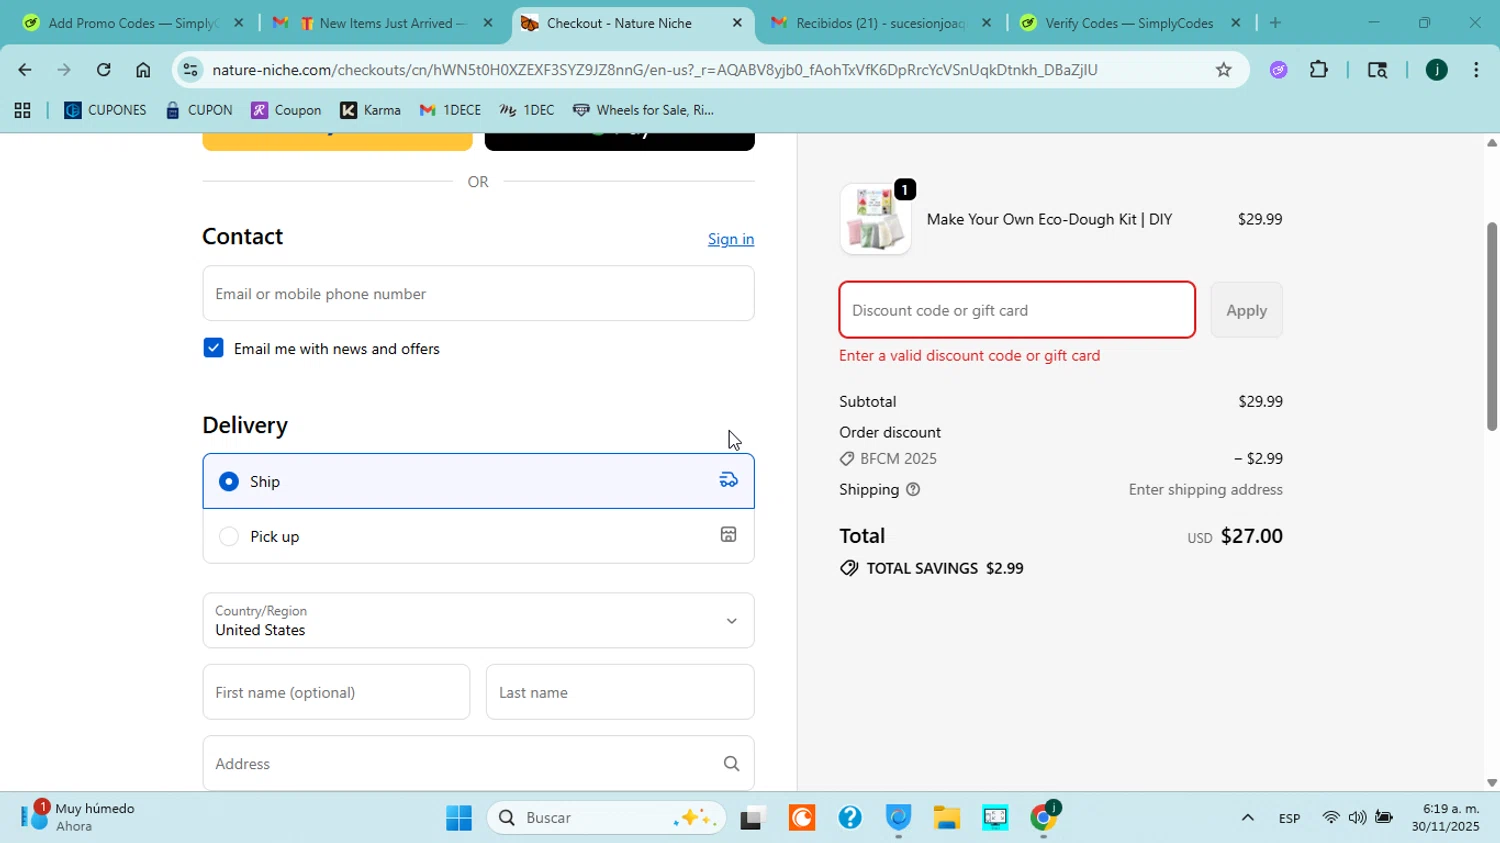1500x843 pixels.
Task: View site information icon in address bar
Action: point(190,69)
